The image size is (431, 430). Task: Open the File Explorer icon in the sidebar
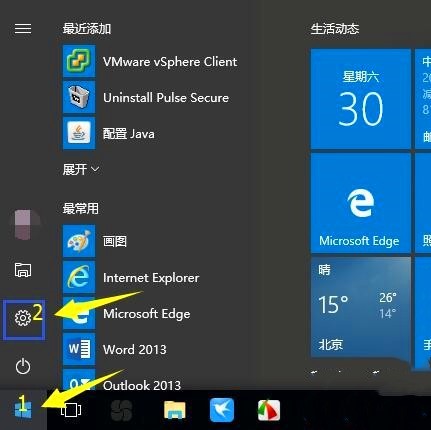point(23,270)
